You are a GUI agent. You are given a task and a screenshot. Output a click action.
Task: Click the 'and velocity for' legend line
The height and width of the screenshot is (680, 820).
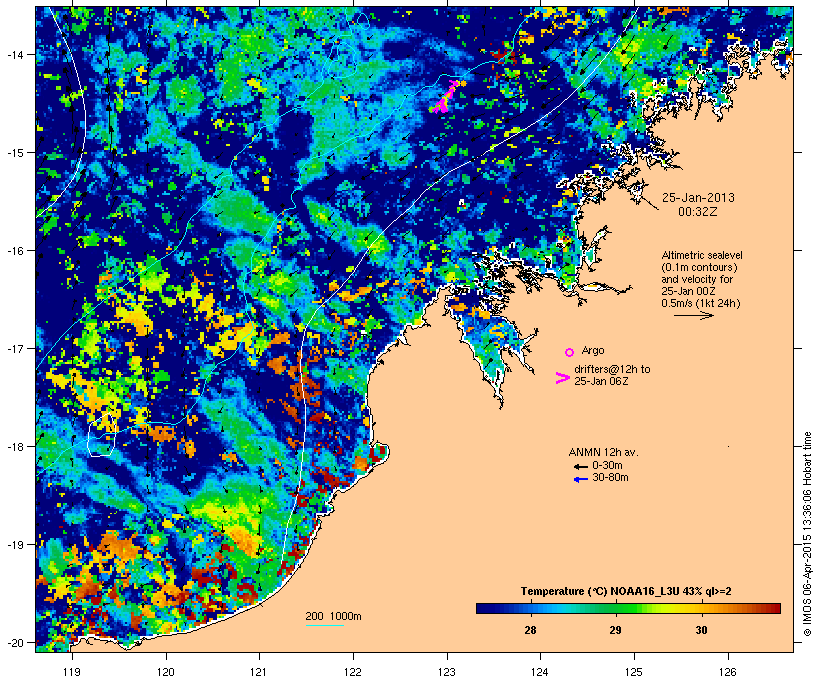coord(697,279)
